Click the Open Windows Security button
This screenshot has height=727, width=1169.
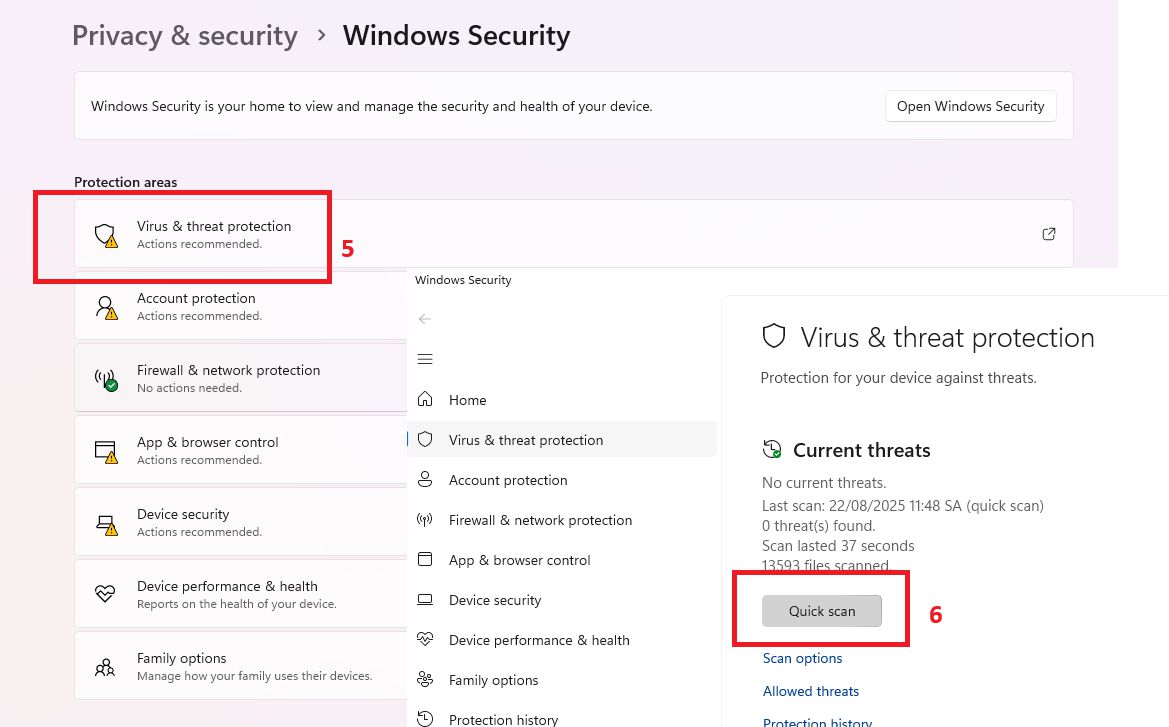click(x=970, y=106)
